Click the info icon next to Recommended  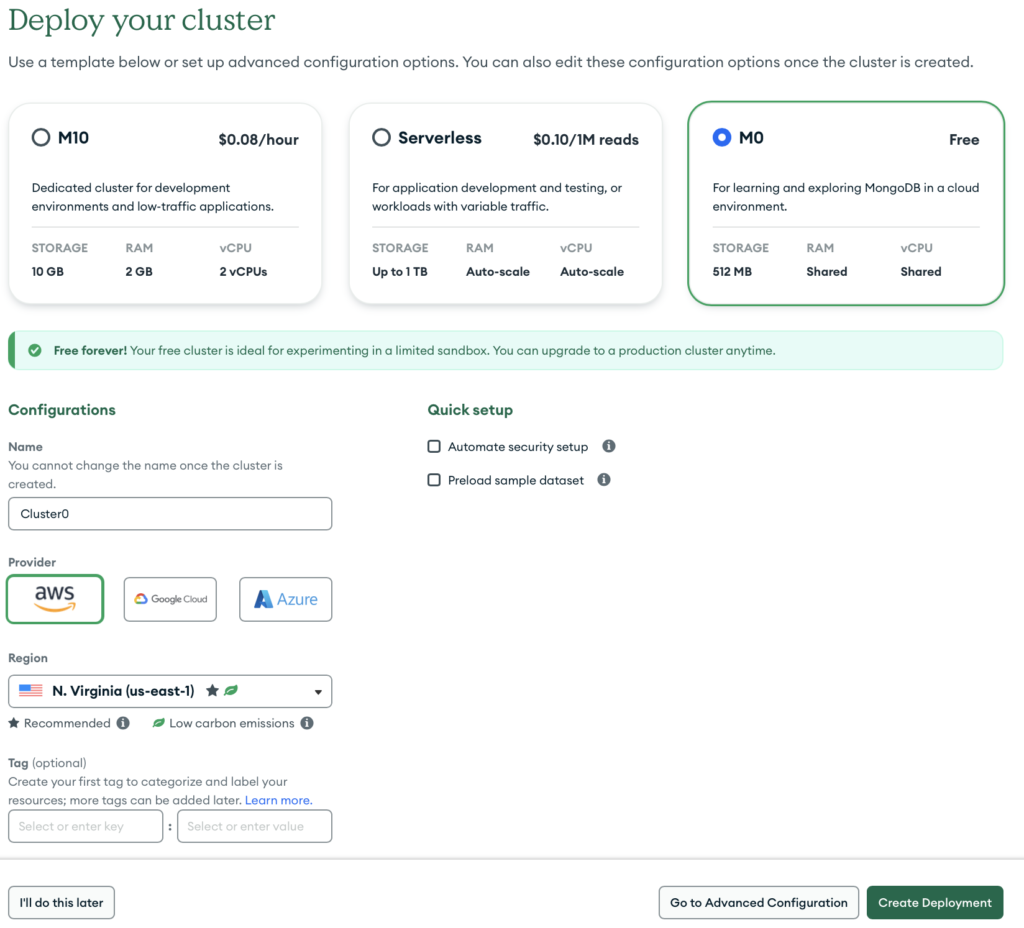tap(123, 723)
